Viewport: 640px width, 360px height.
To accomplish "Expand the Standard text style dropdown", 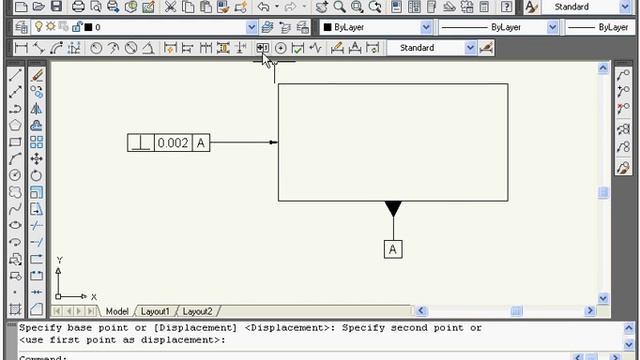I will pyautogui.click(x=625, y=7).
